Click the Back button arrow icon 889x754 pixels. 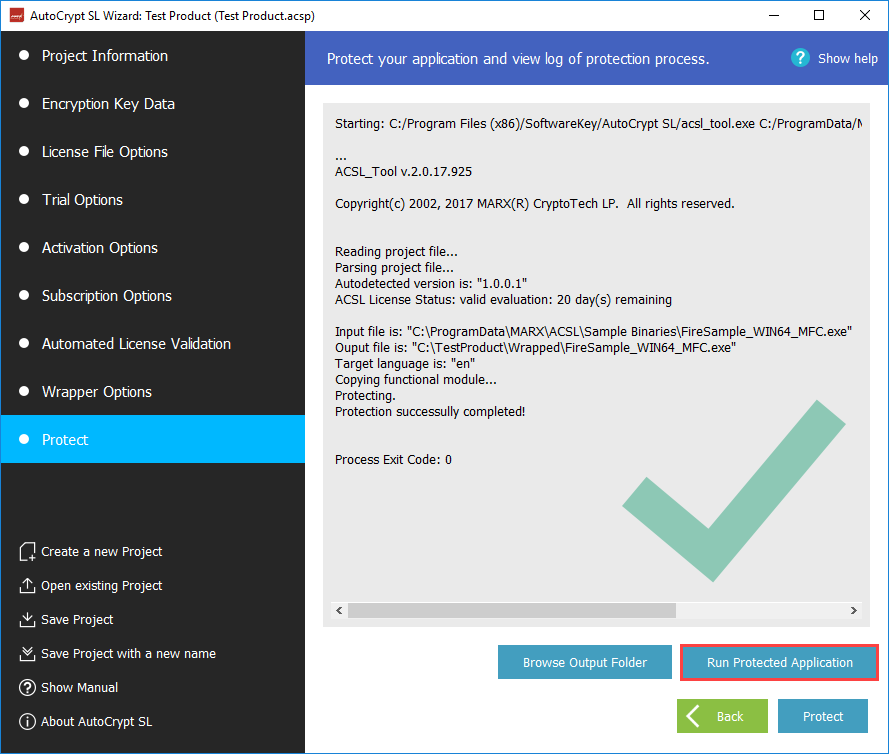tap(693, 716)
